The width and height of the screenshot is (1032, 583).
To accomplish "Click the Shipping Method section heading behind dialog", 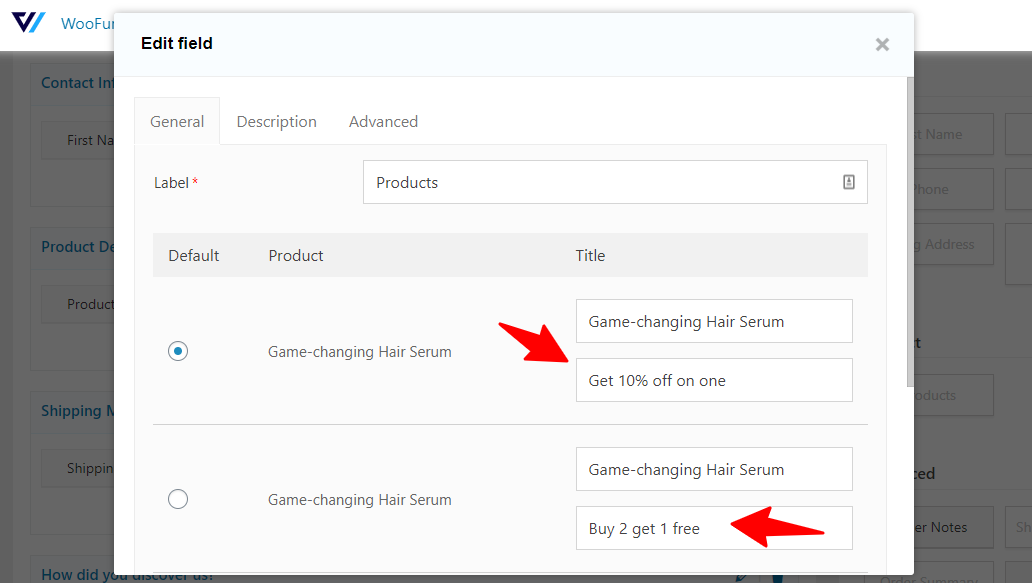I will coord(77,411).
